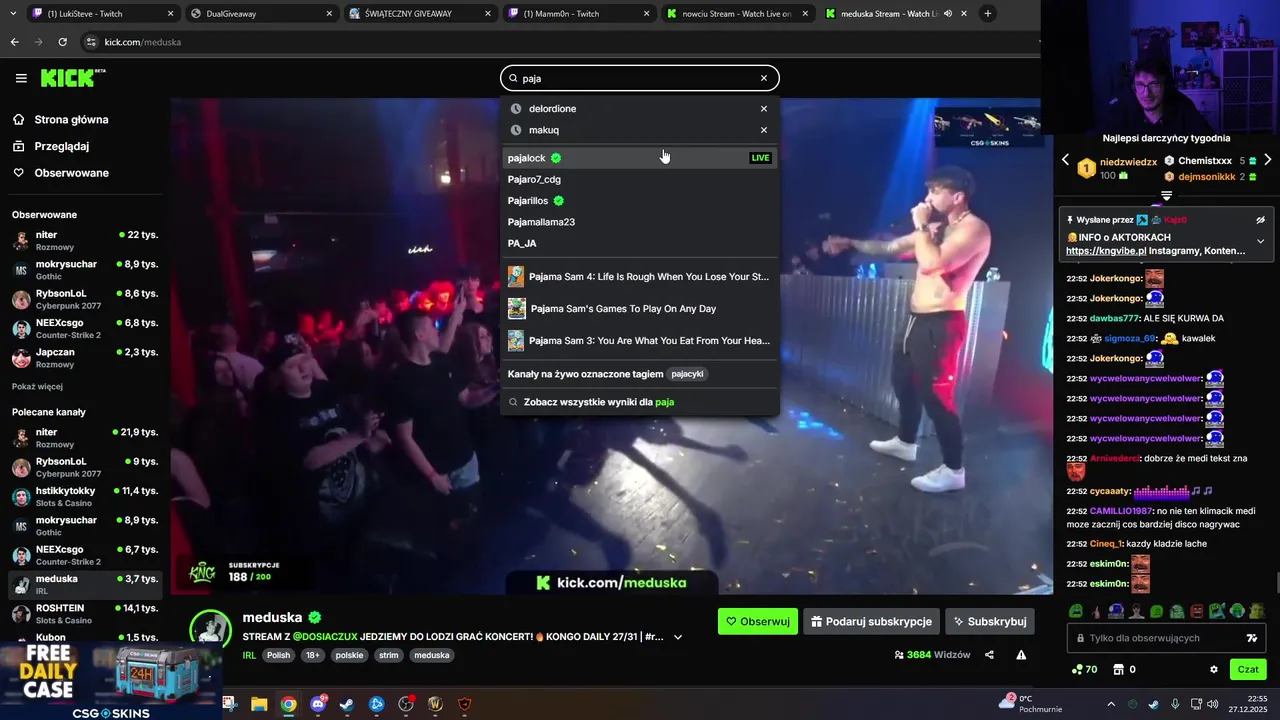Open Pajama Sam's Games To Play category
Viewport: 1280px width, 720px height.
(x=640, y=309)
